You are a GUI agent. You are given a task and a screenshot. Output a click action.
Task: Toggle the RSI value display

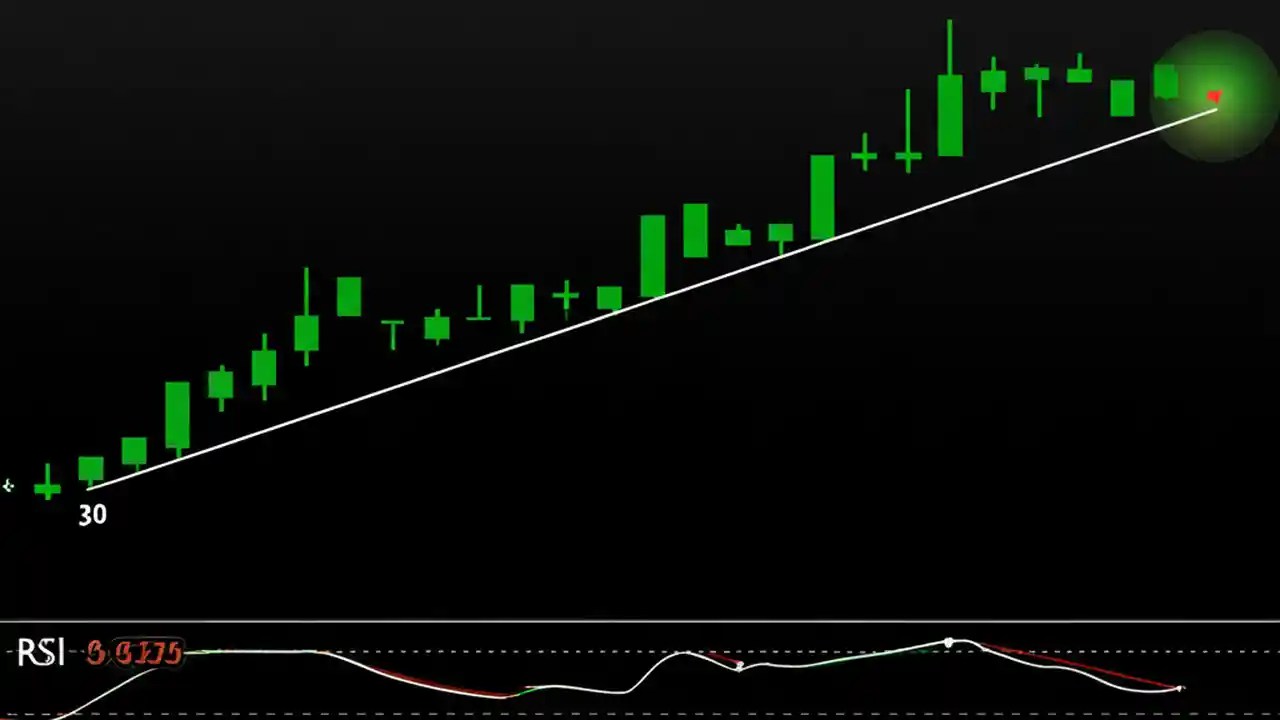click(x=135, y=653)
